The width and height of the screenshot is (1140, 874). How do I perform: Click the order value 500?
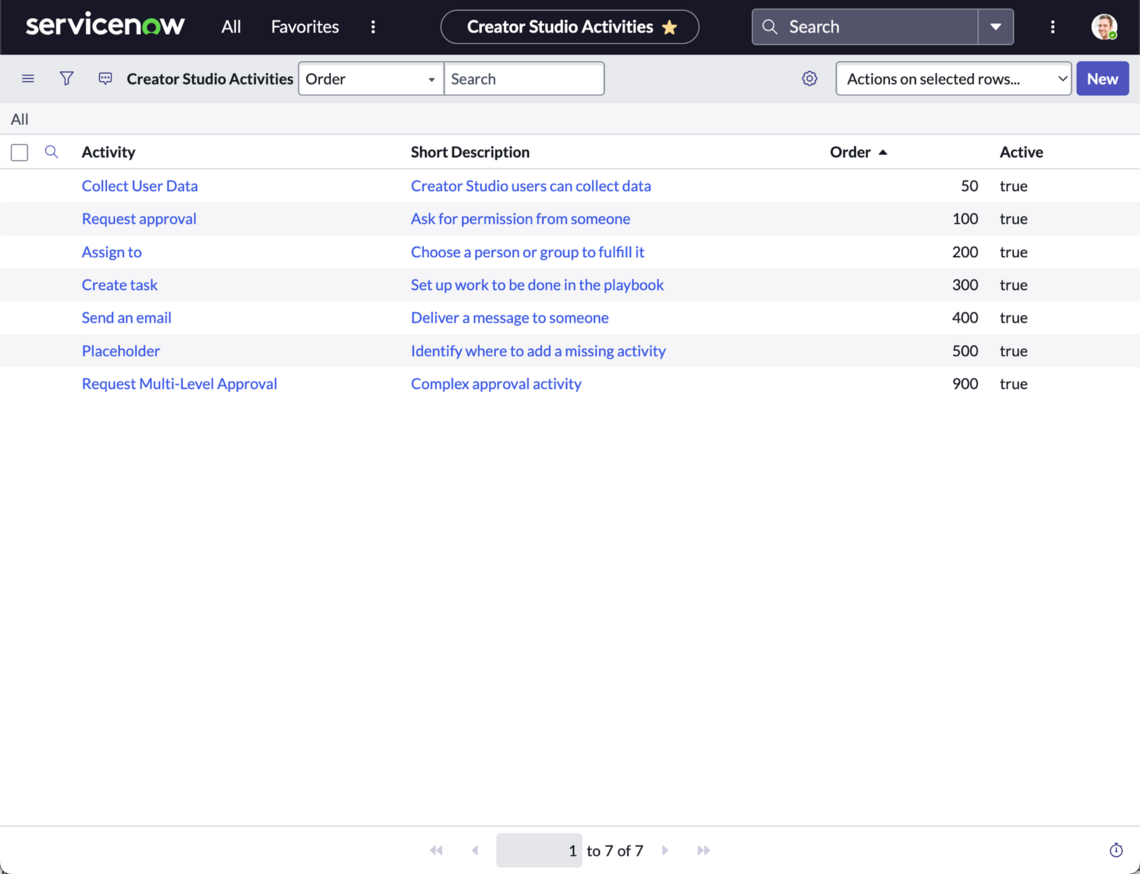click(965, 351)
